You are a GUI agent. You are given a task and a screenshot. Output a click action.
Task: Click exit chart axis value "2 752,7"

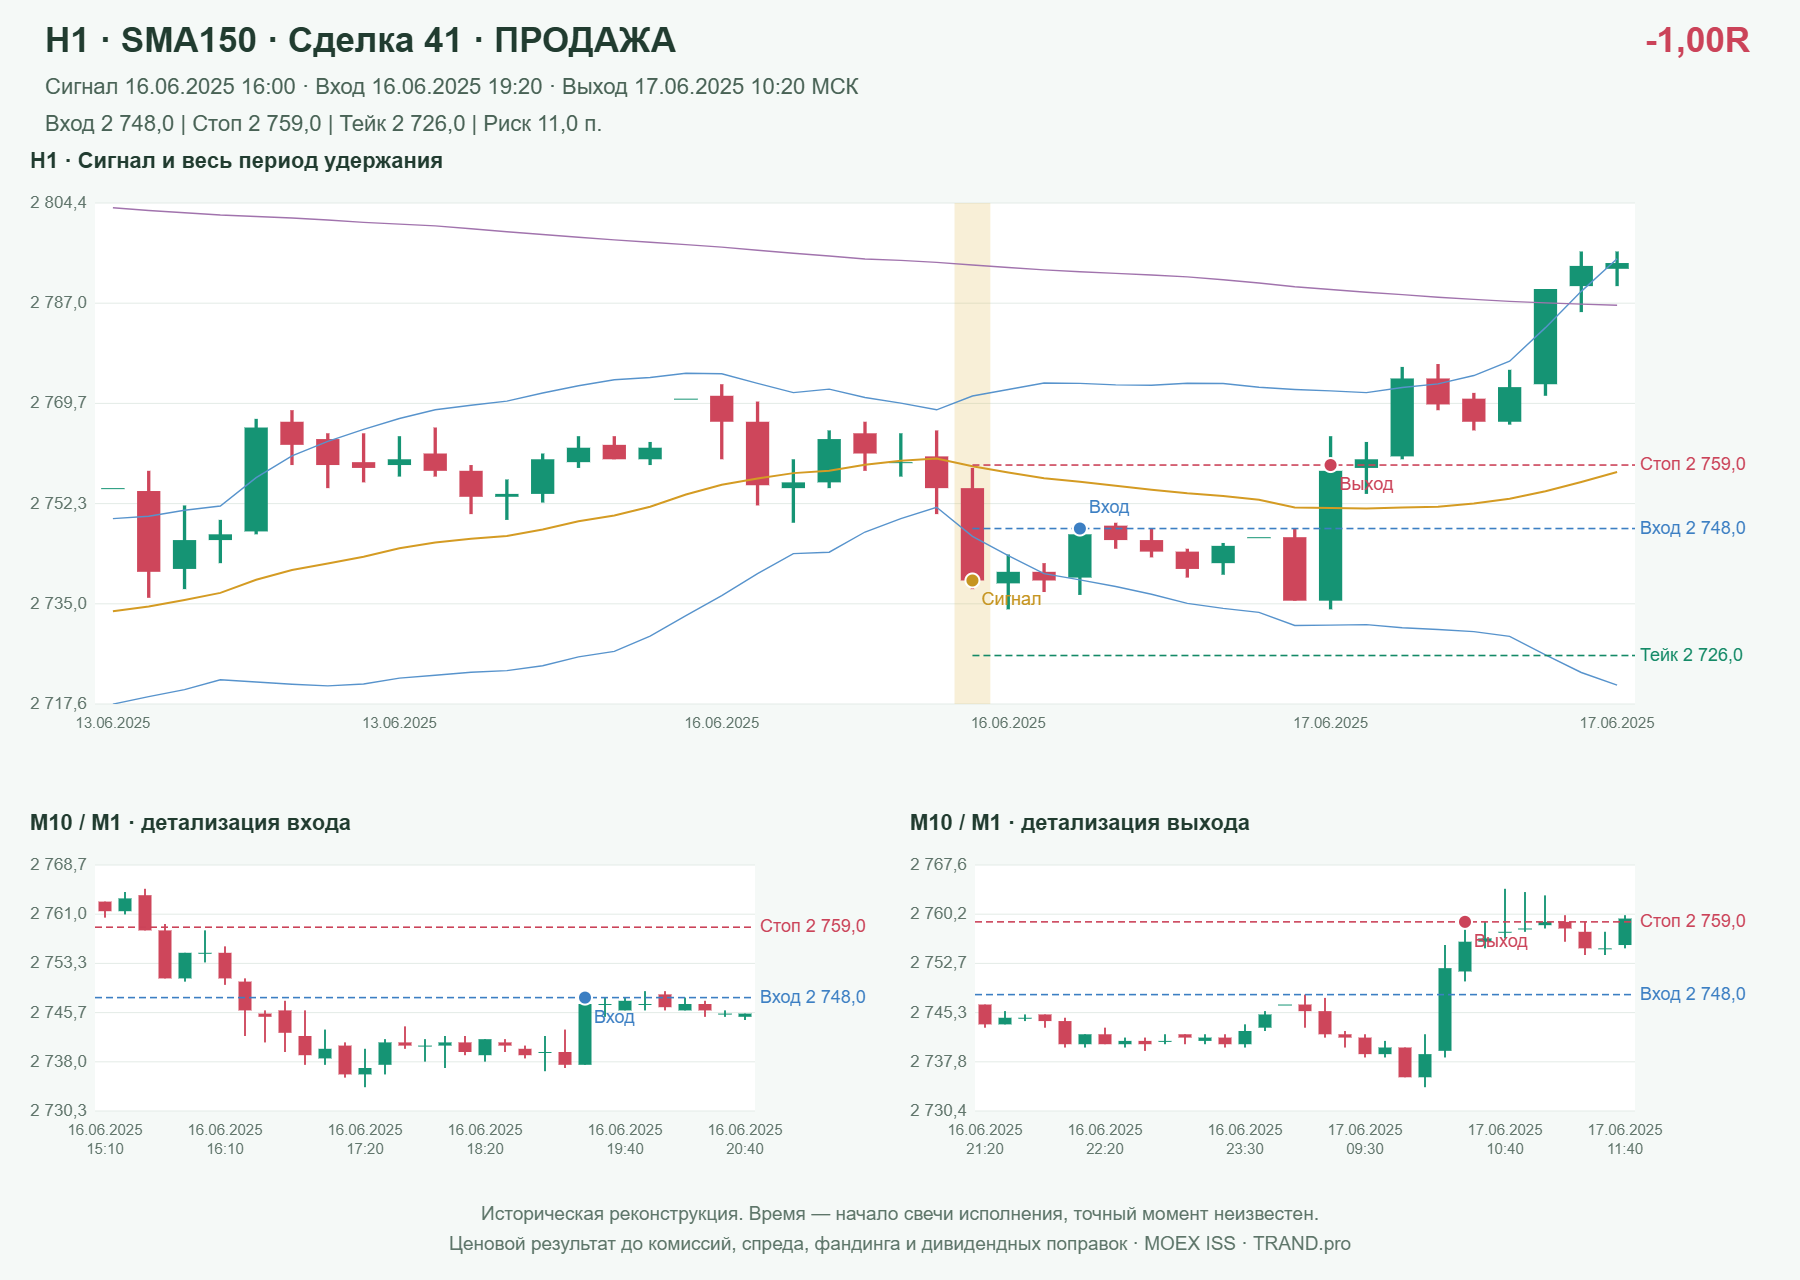click(938, 963)
